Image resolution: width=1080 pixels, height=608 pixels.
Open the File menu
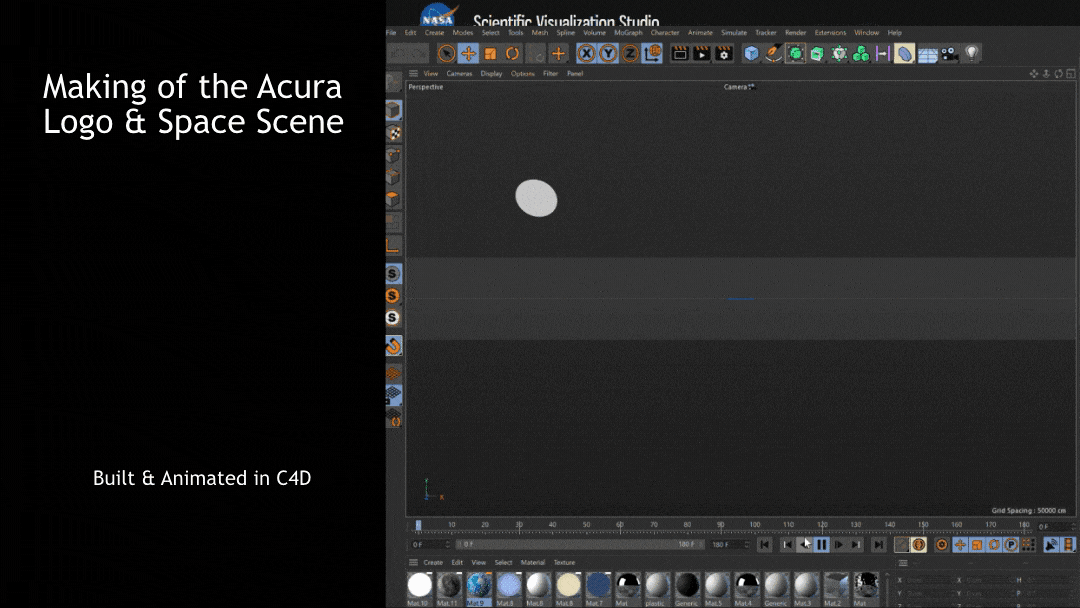coord(391,32)
